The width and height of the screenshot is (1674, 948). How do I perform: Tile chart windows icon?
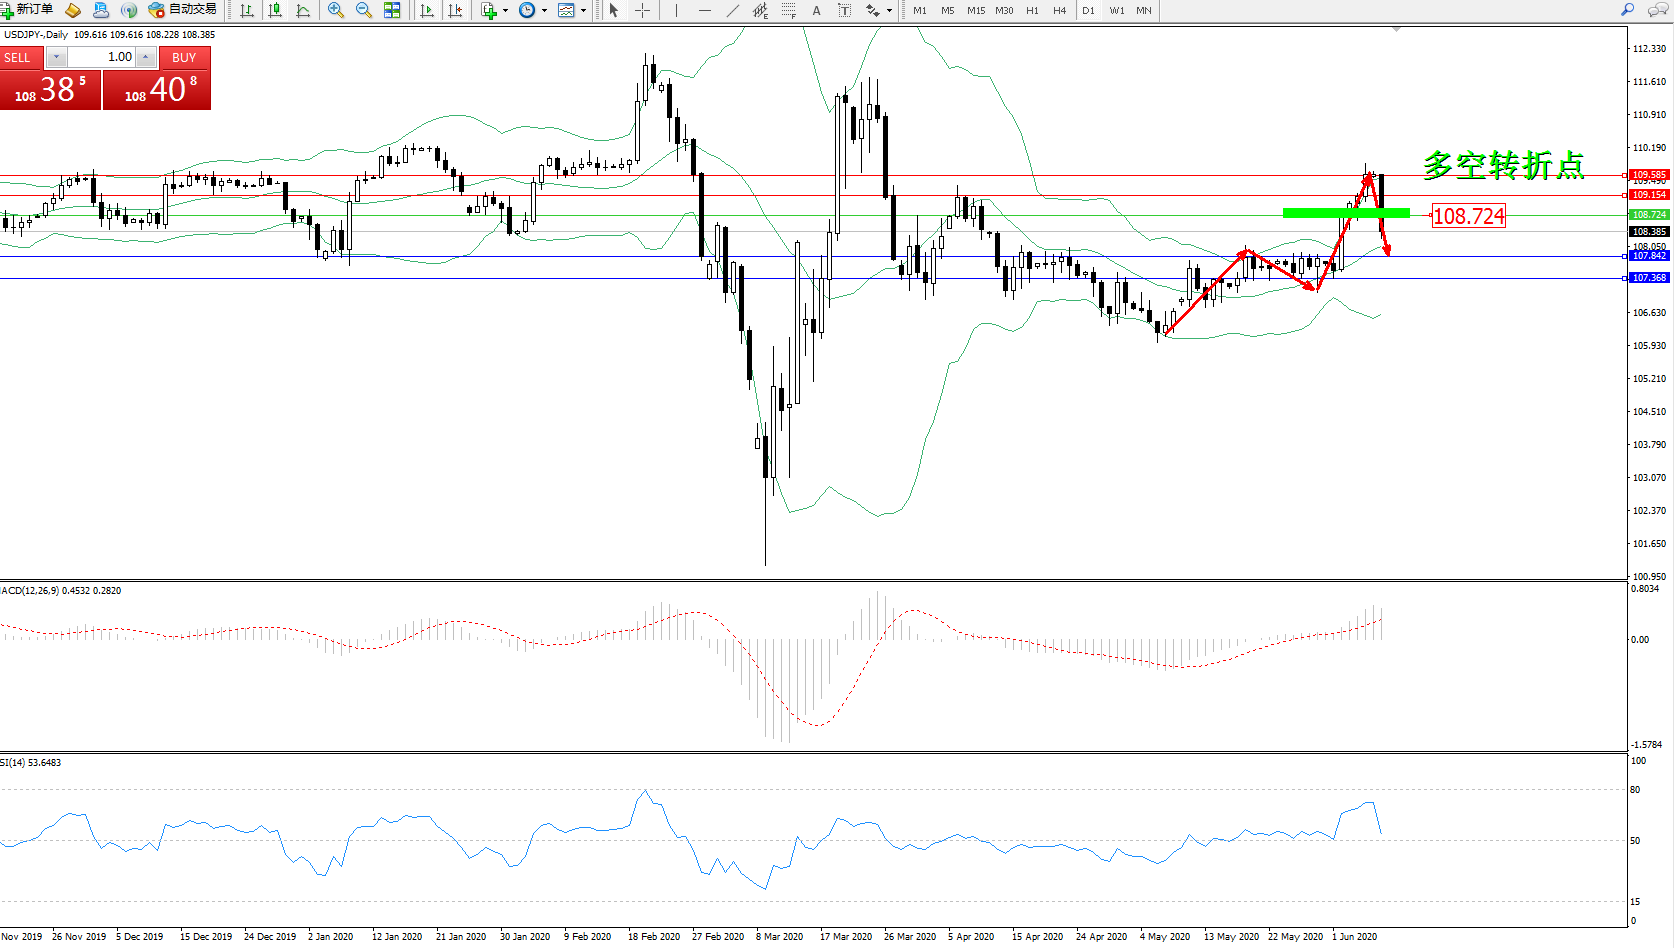point(392,10)
